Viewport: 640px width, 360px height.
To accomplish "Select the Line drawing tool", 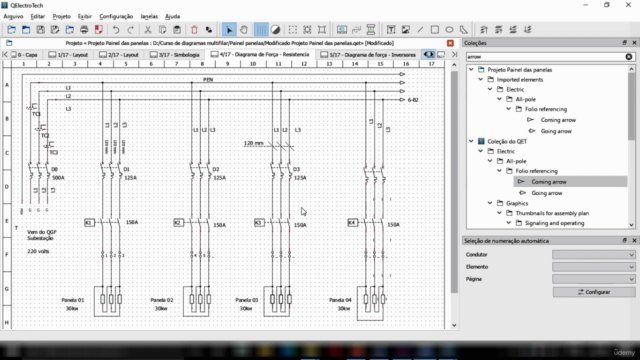I will click(420, 29).
